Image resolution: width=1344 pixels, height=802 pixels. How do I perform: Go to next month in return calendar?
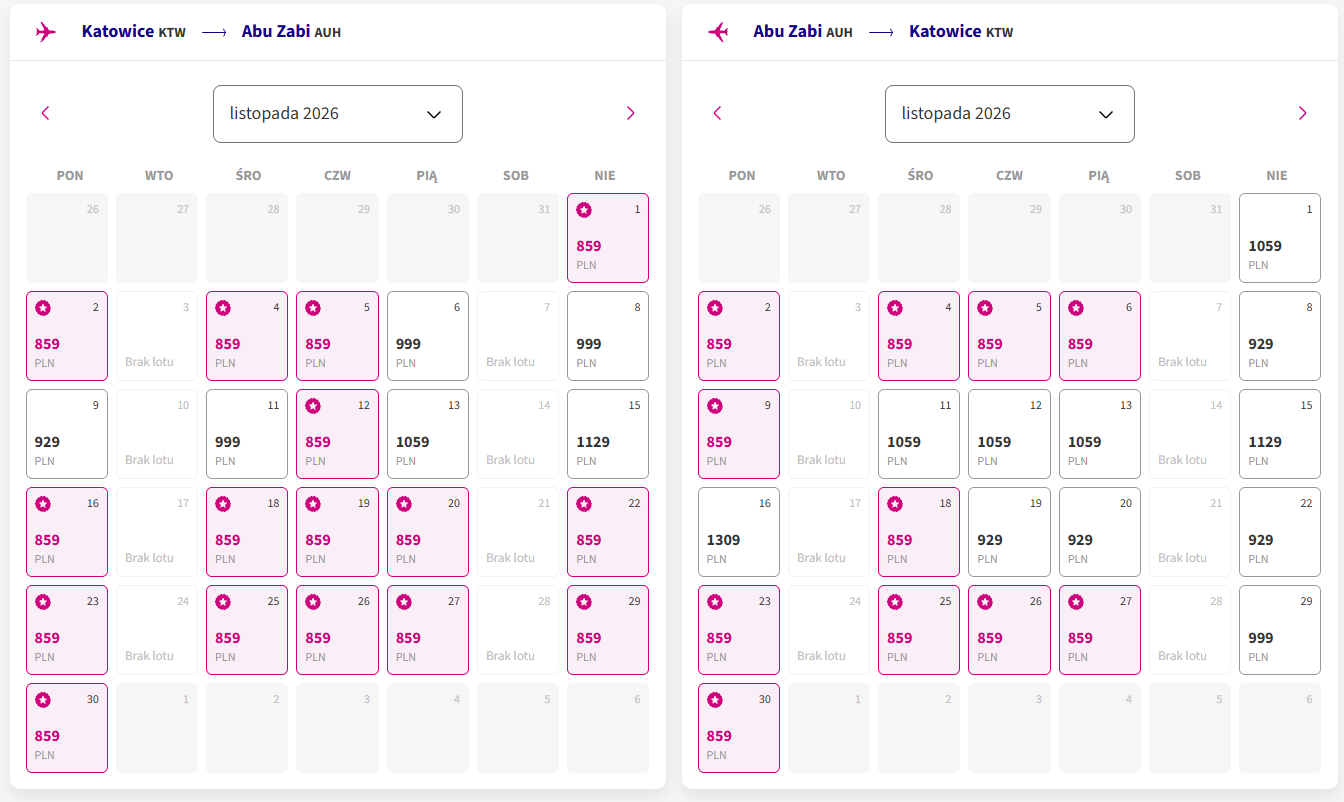(x=1302, y=113)
